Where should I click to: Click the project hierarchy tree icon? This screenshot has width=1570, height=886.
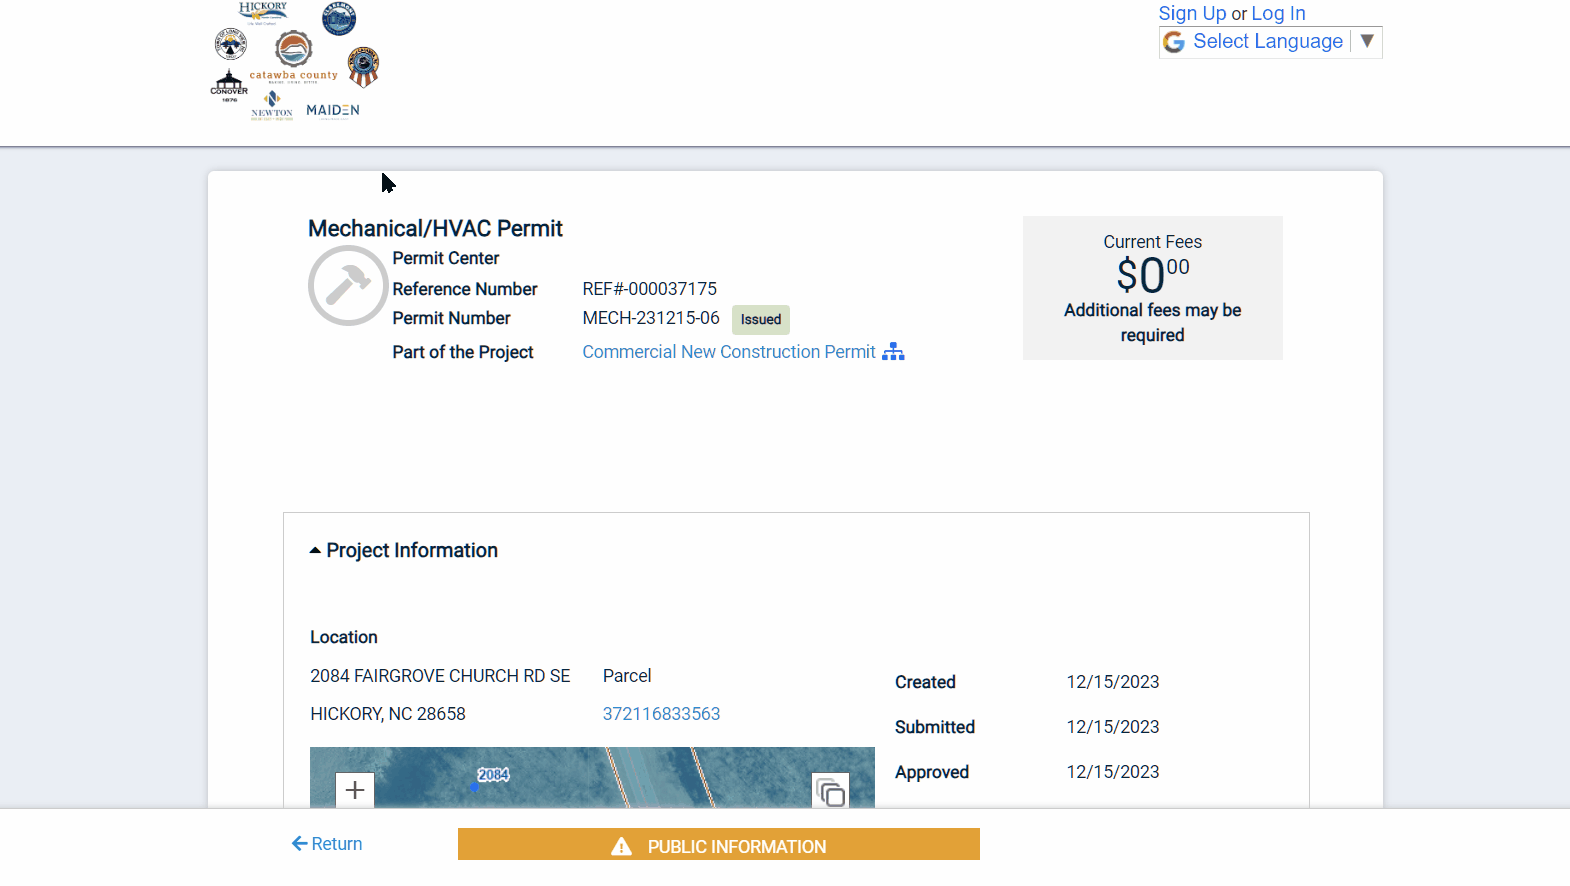[x=893, y=352]
